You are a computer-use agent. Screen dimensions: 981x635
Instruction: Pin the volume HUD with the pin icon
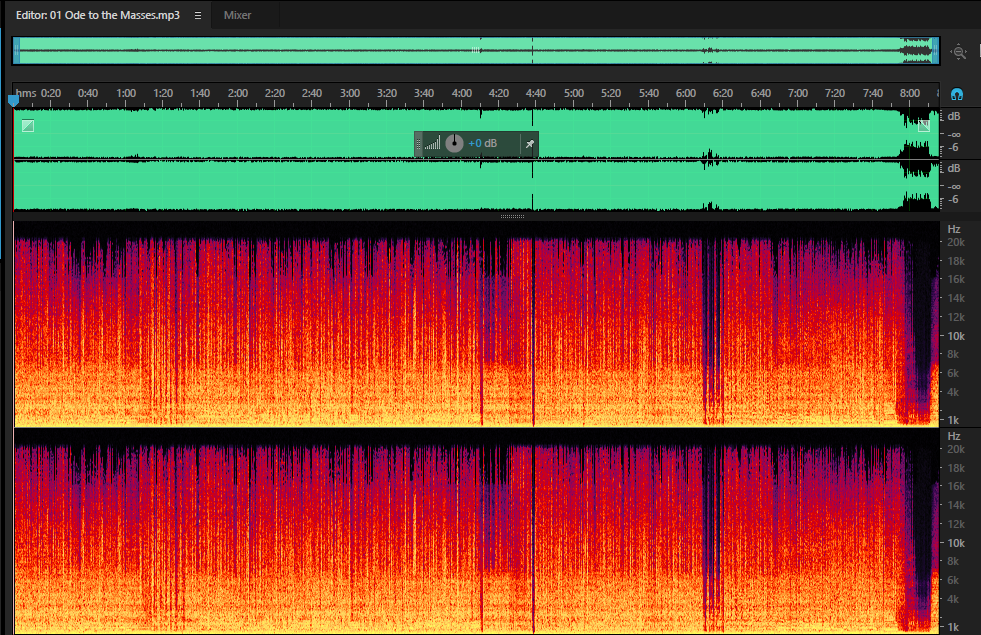(529, 144)
